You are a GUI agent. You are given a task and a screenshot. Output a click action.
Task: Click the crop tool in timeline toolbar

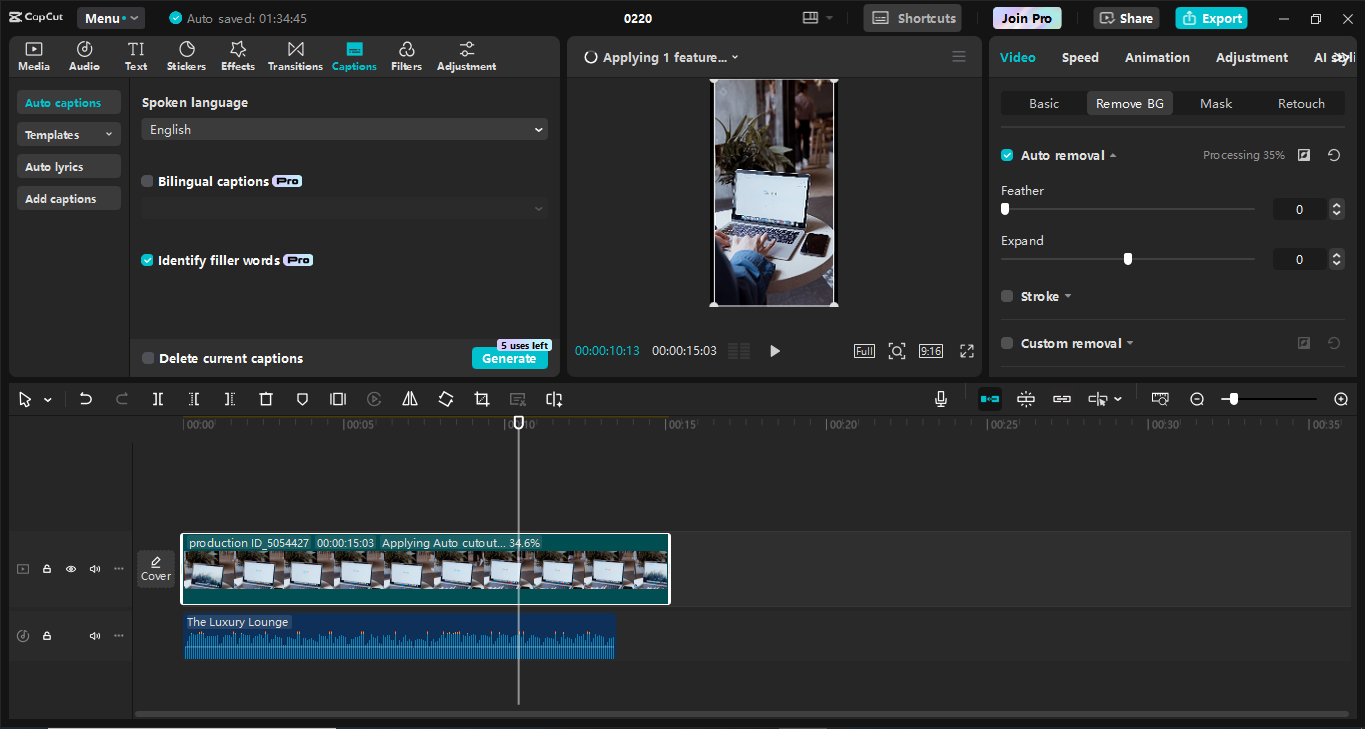[482, 399]
